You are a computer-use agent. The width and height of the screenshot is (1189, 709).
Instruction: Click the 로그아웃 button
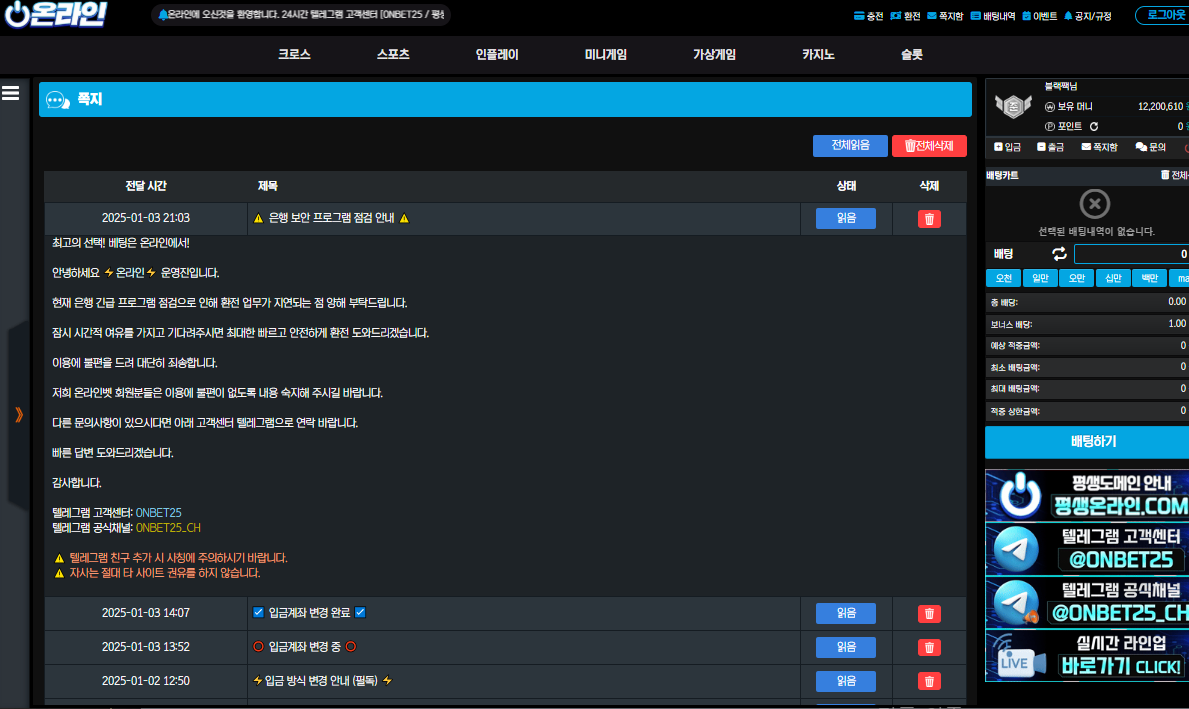coord(1164,15)
